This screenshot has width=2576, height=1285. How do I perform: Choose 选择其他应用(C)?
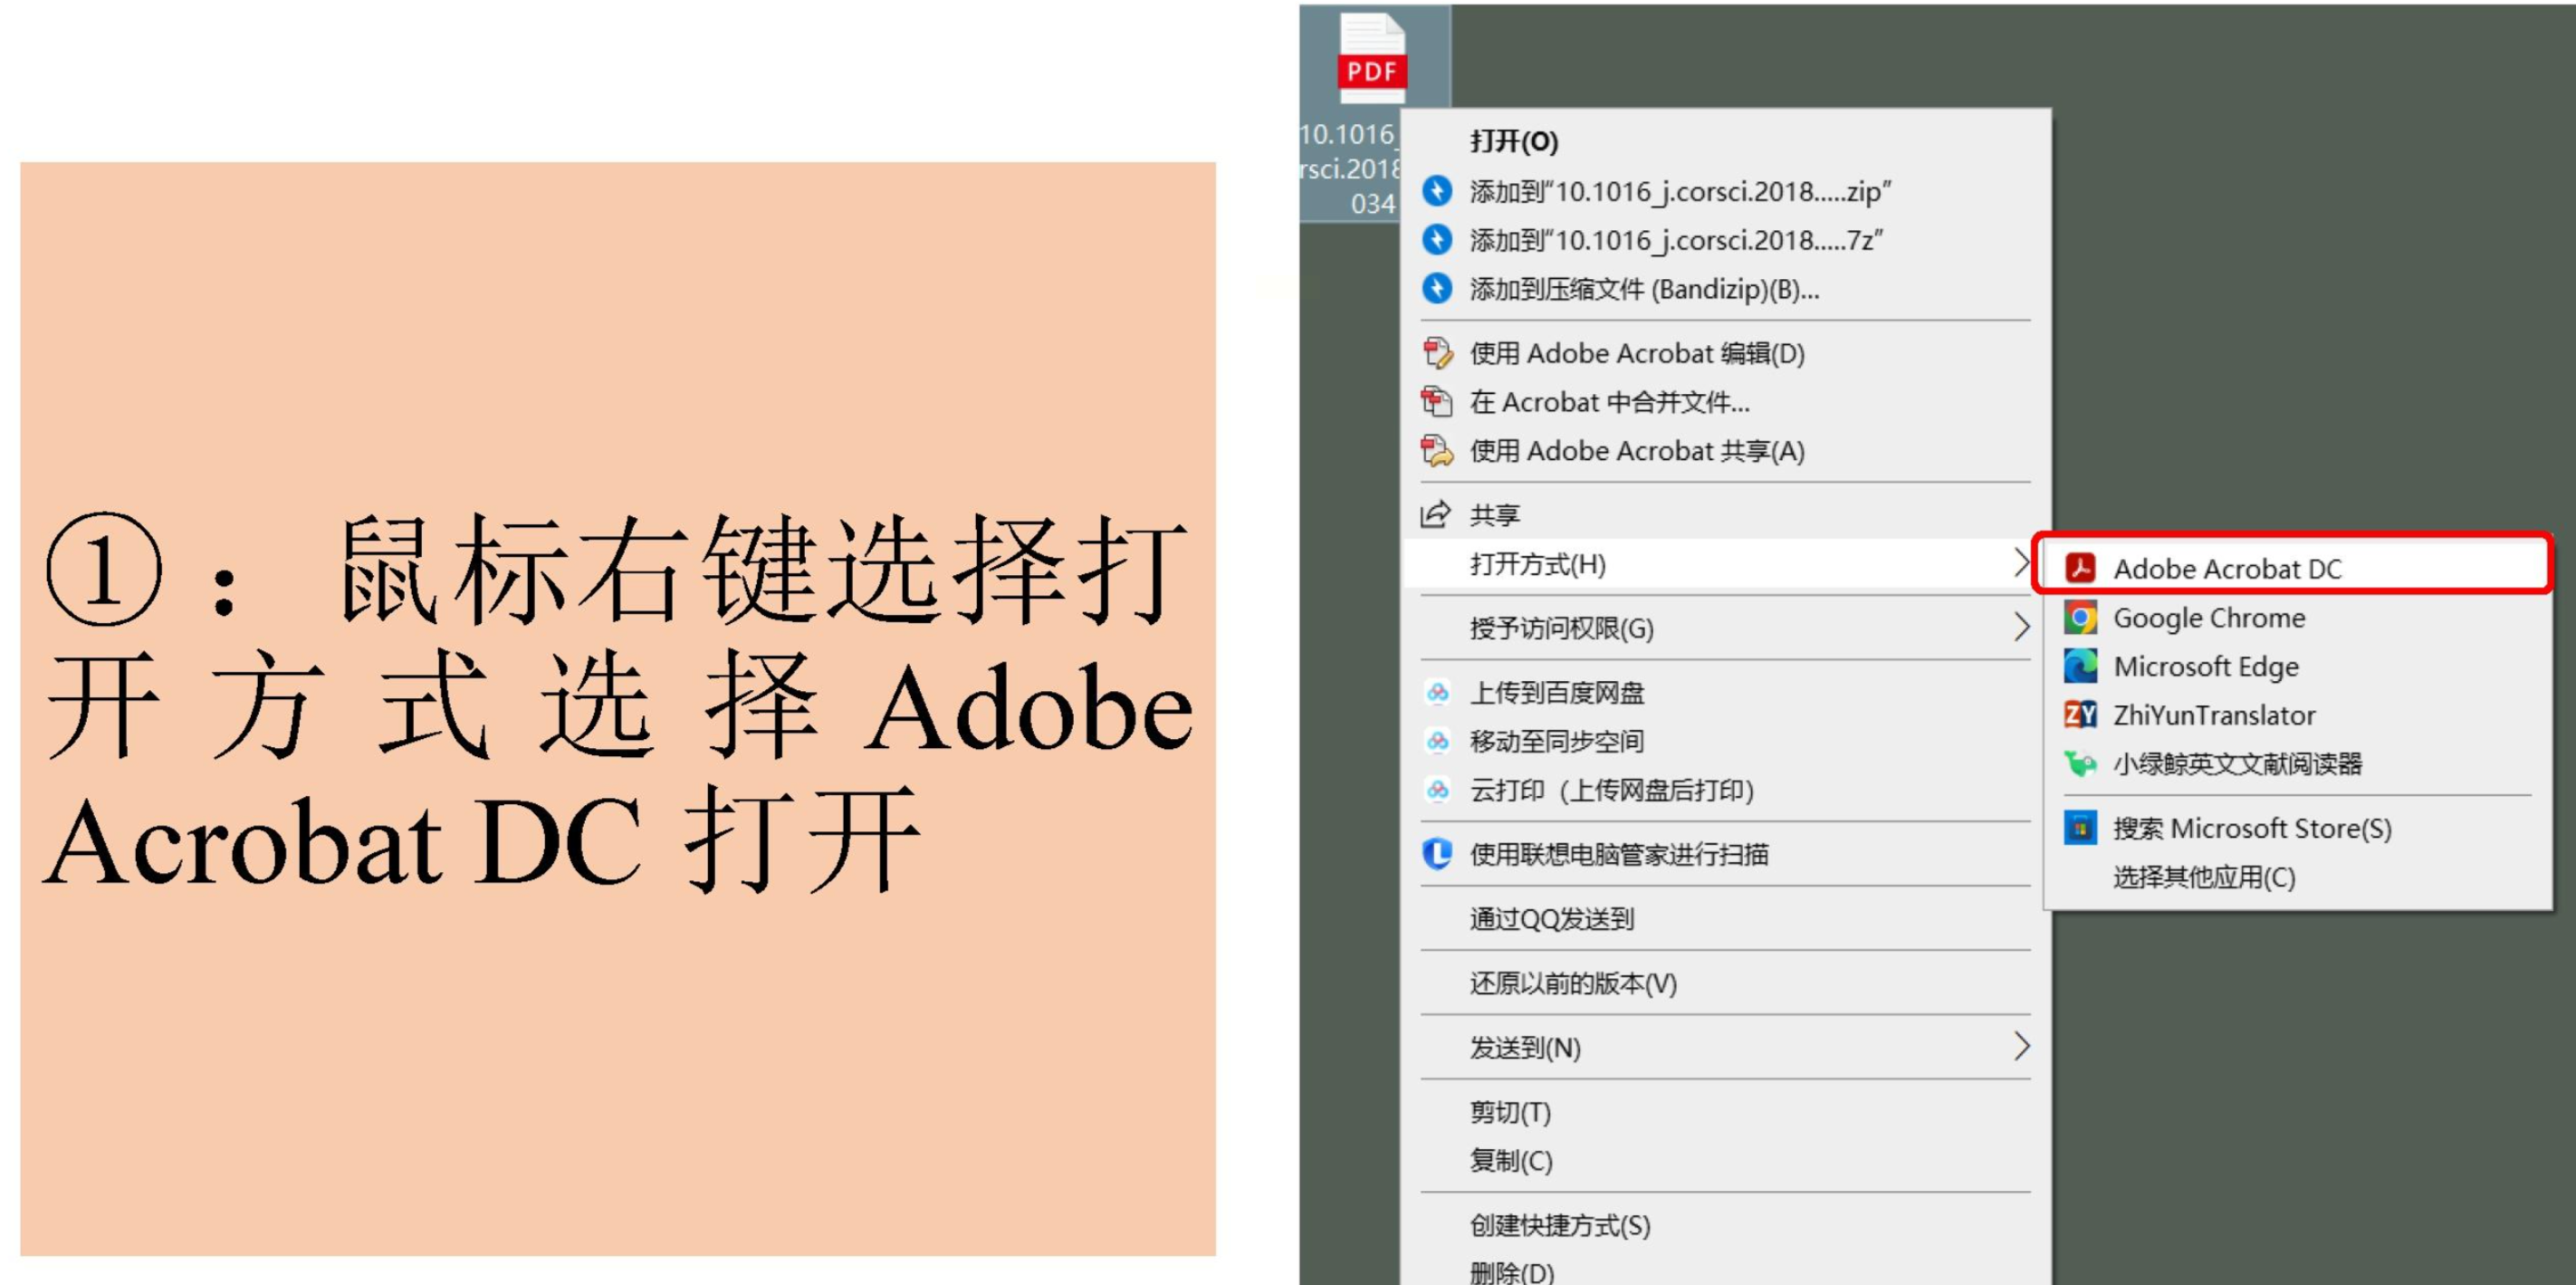click(x=2298, y=877)
